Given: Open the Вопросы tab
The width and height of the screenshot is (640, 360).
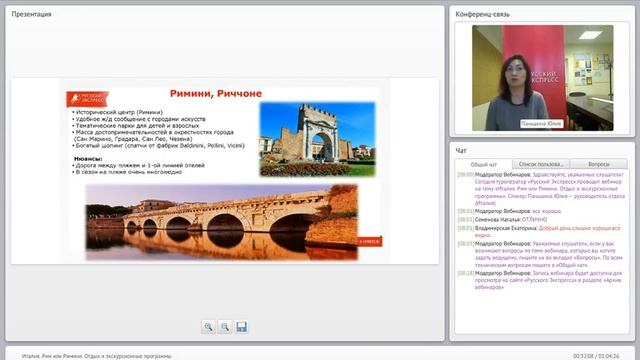Looking at the screenshot, I should pos(599,164).
